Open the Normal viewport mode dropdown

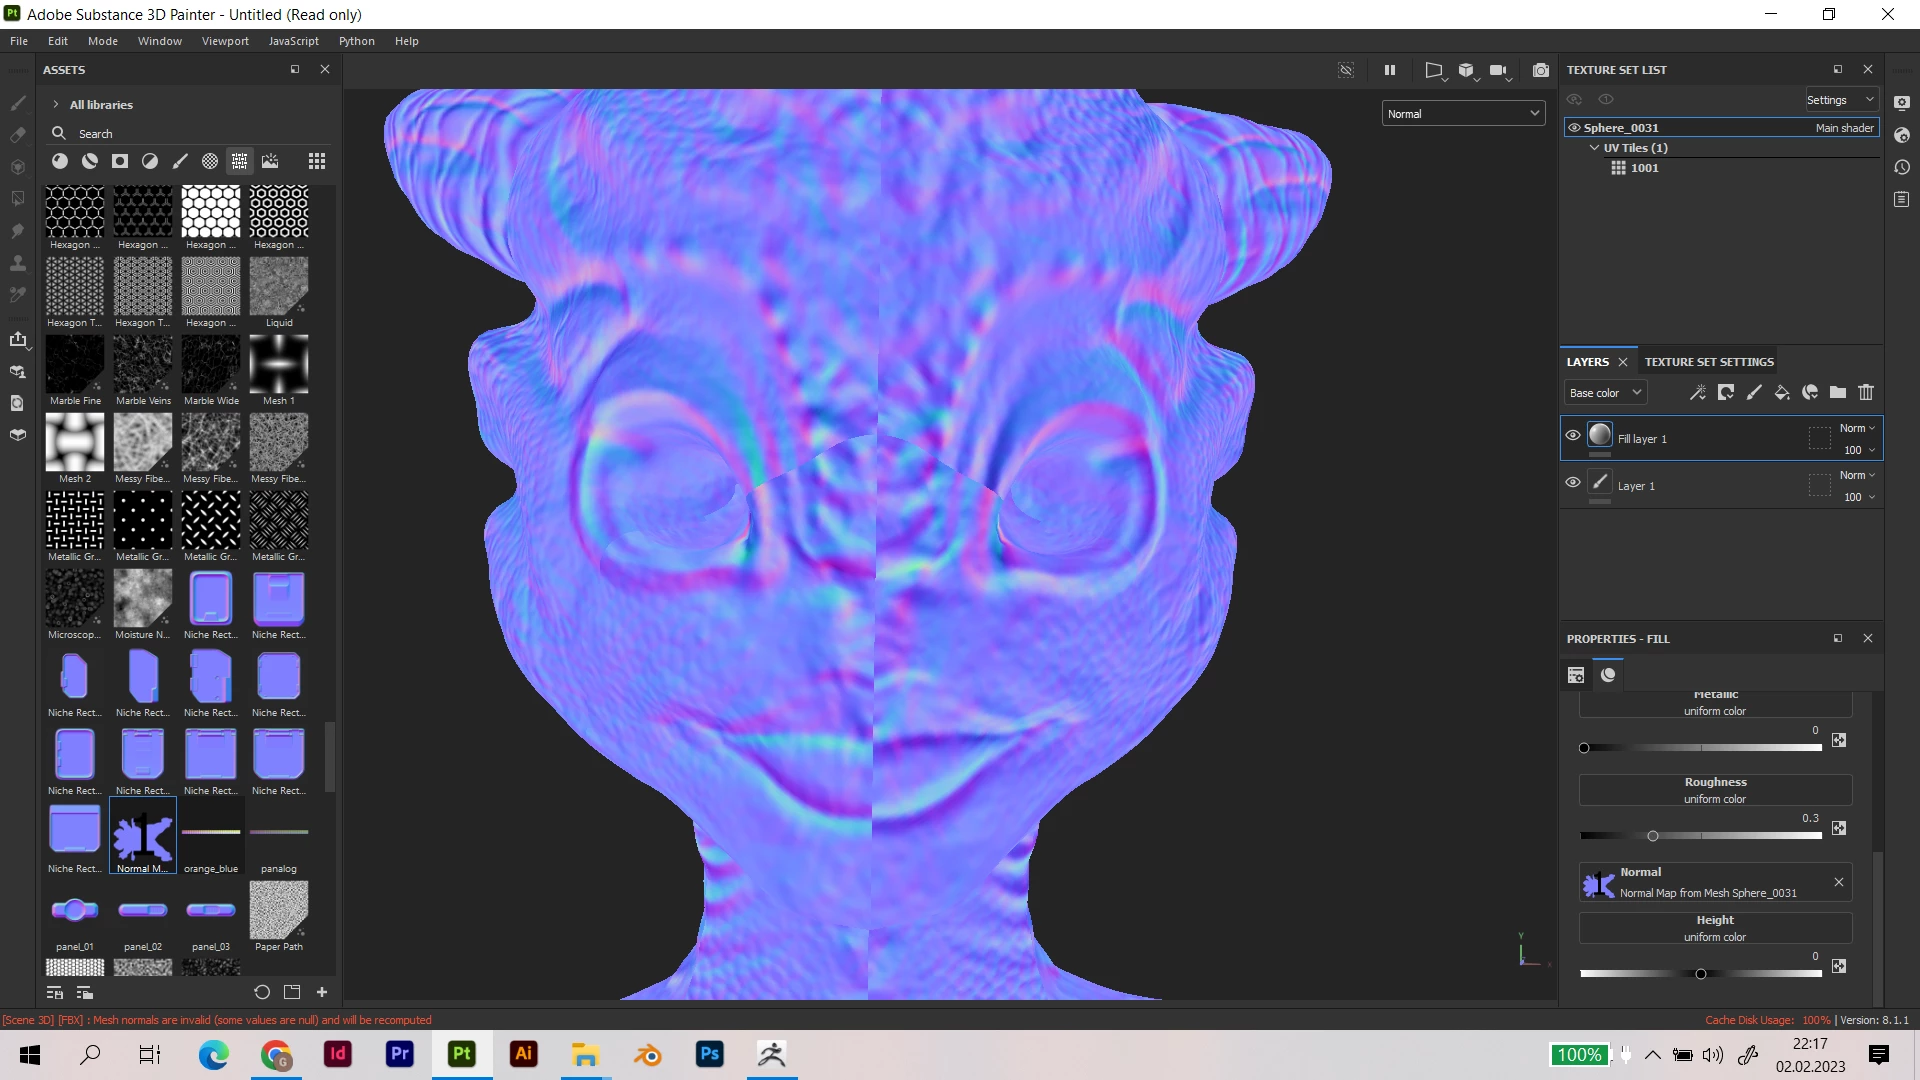[x=1463, y=114]
